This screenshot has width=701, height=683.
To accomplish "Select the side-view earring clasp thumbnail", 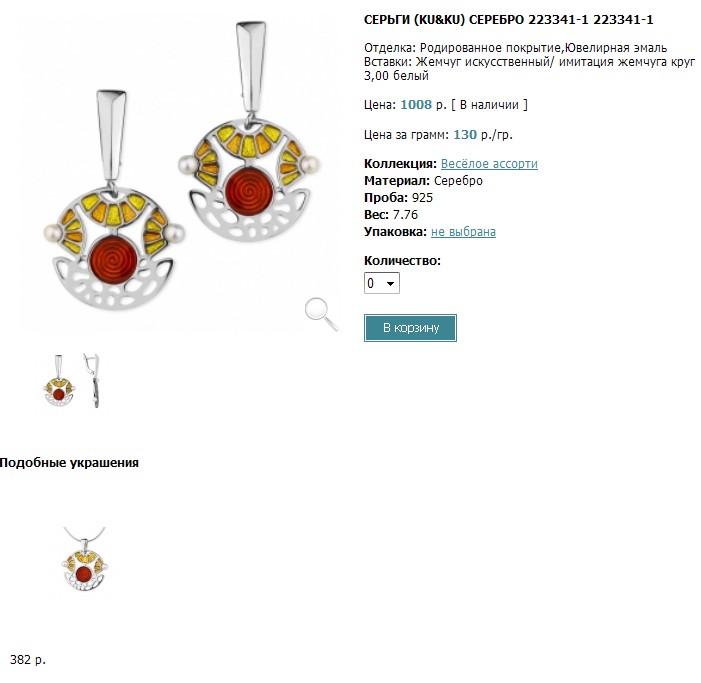I will tap(92, 380).
